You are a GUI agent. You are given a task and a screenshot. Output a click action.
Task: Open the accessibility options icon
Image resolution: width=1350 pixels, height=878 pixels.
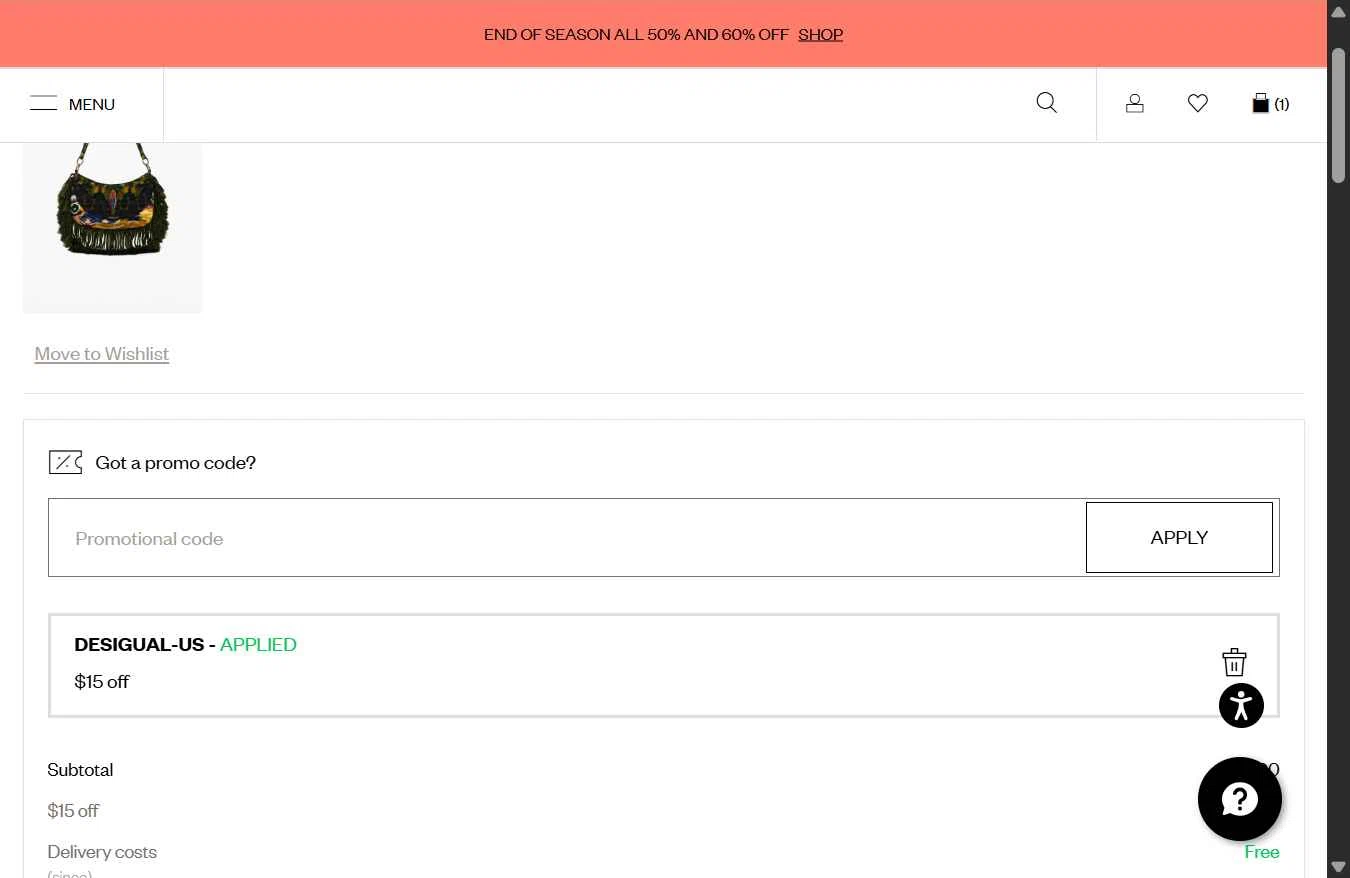[x=1241, y=706]
